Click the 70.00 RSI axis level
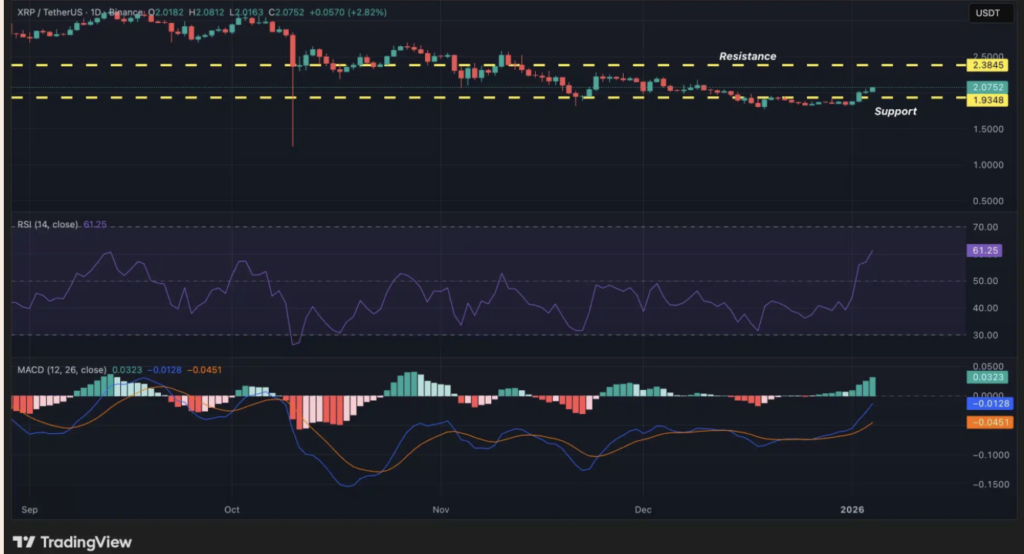1024x554 pixels. (985, 227)
